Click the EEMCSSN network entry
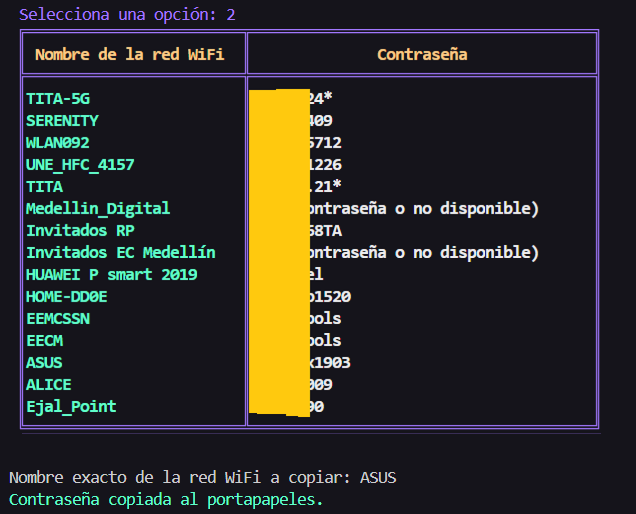The image size is (636, 514). click(57, 319)
